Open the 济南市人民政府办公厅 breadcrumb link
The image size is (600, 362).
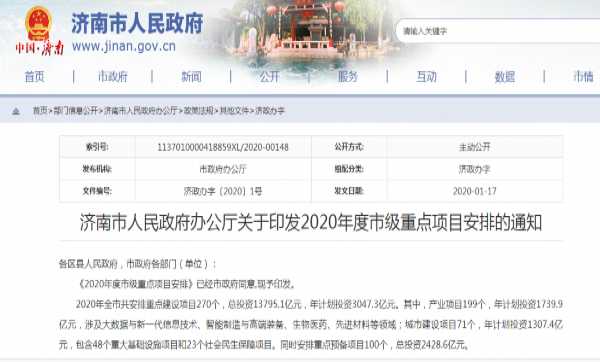pyautogui.click(x=141, y=111)
